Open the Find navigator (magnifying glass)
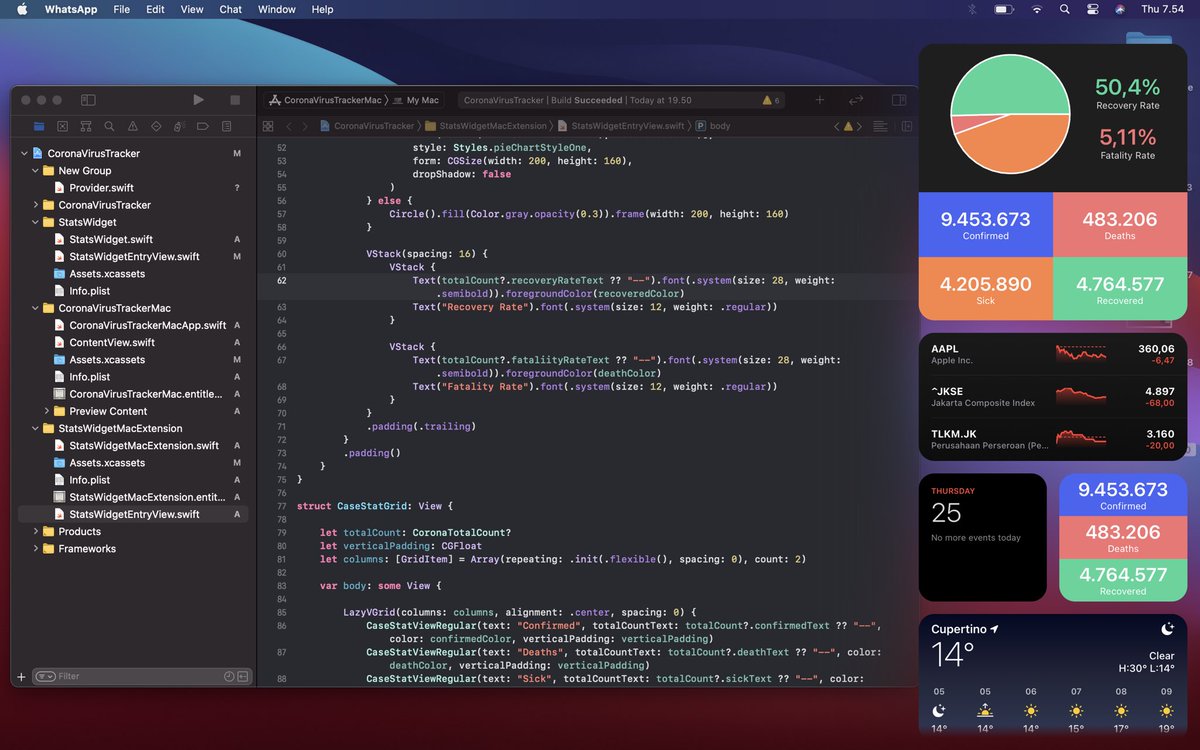The height and width of the screenshot is (750, 1200). (110, 125)
